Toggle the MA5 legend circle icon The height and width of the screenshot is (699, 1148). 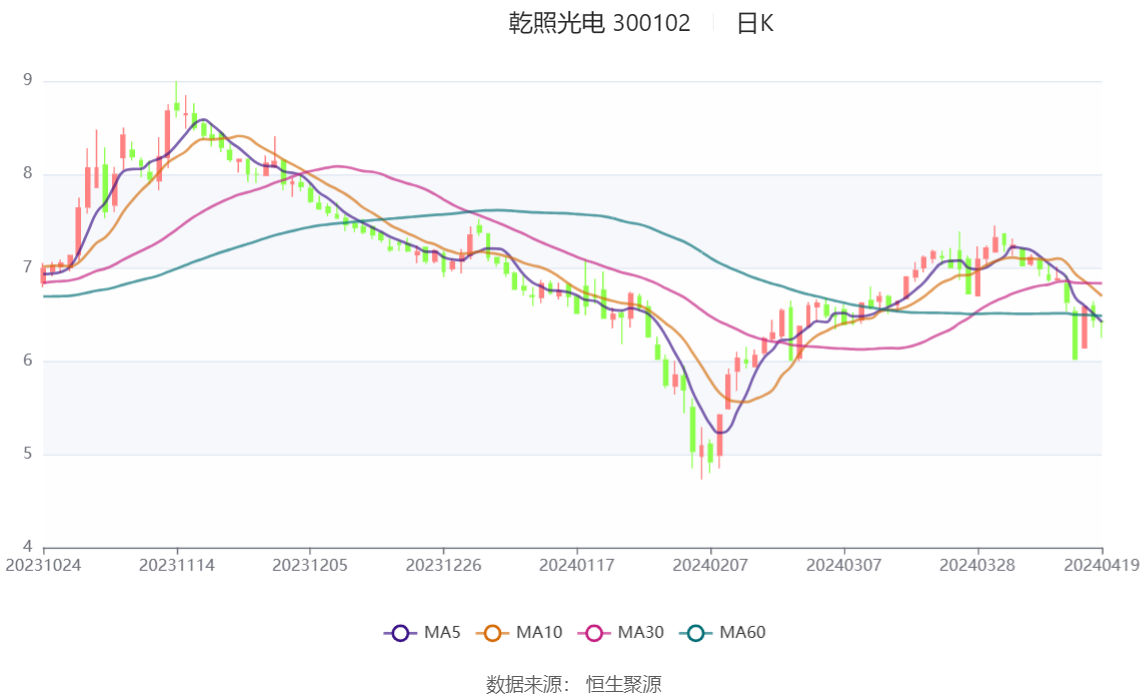[400, 633]
